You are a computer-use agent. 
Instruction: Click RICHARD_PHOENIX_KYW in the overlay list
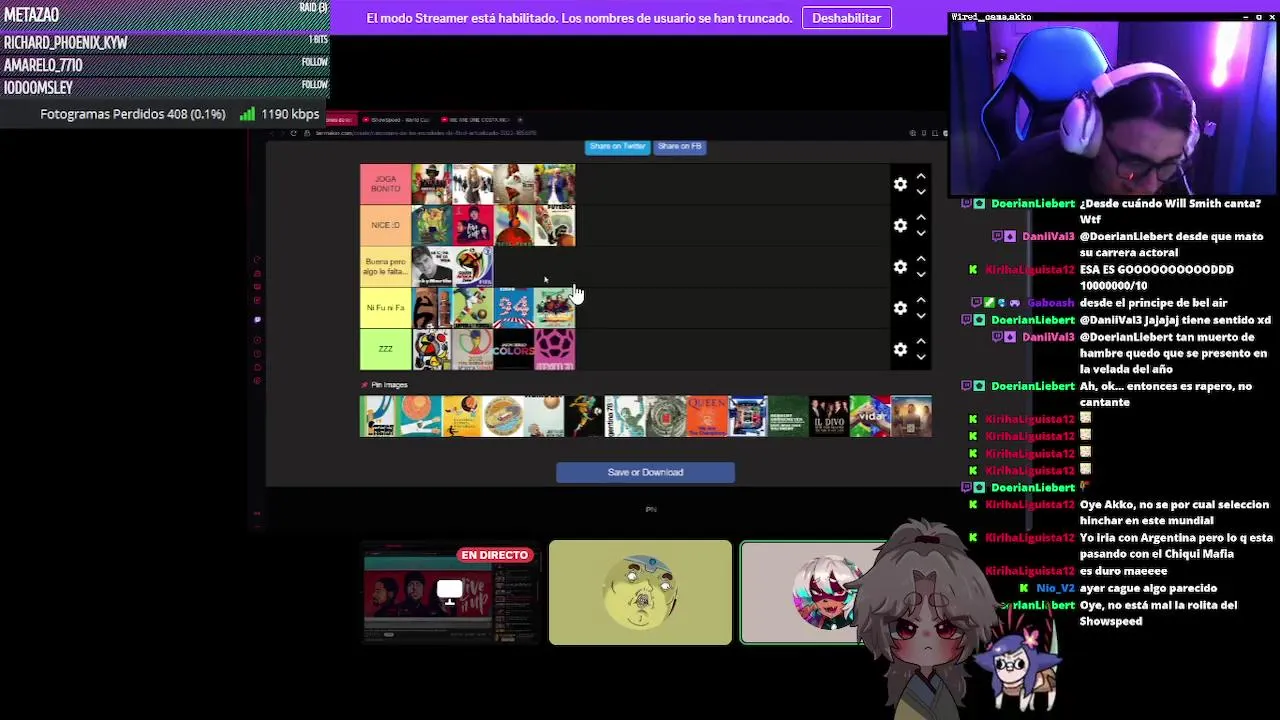pyautogui.click(x=66, y=43)
